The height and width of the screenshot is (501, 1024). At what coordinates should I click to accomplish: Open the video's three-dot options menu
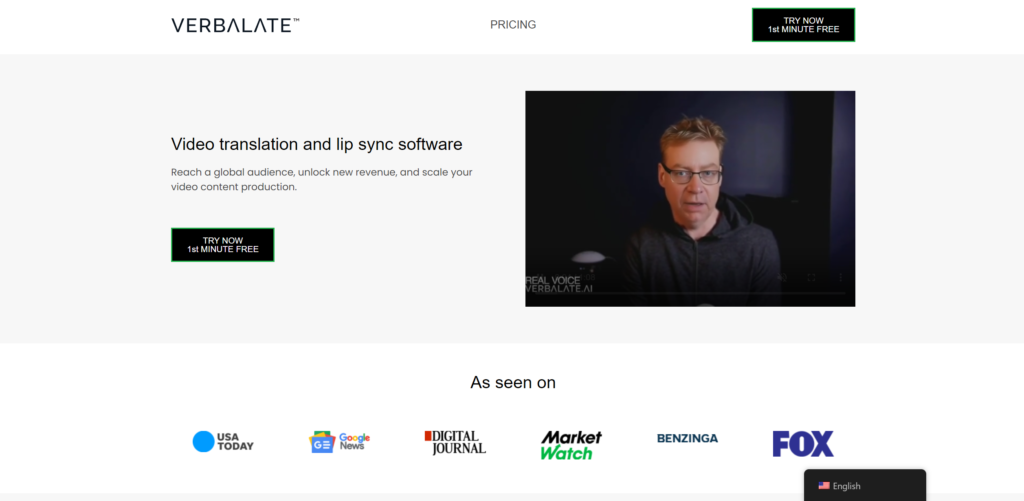click(x=840, y=278)
